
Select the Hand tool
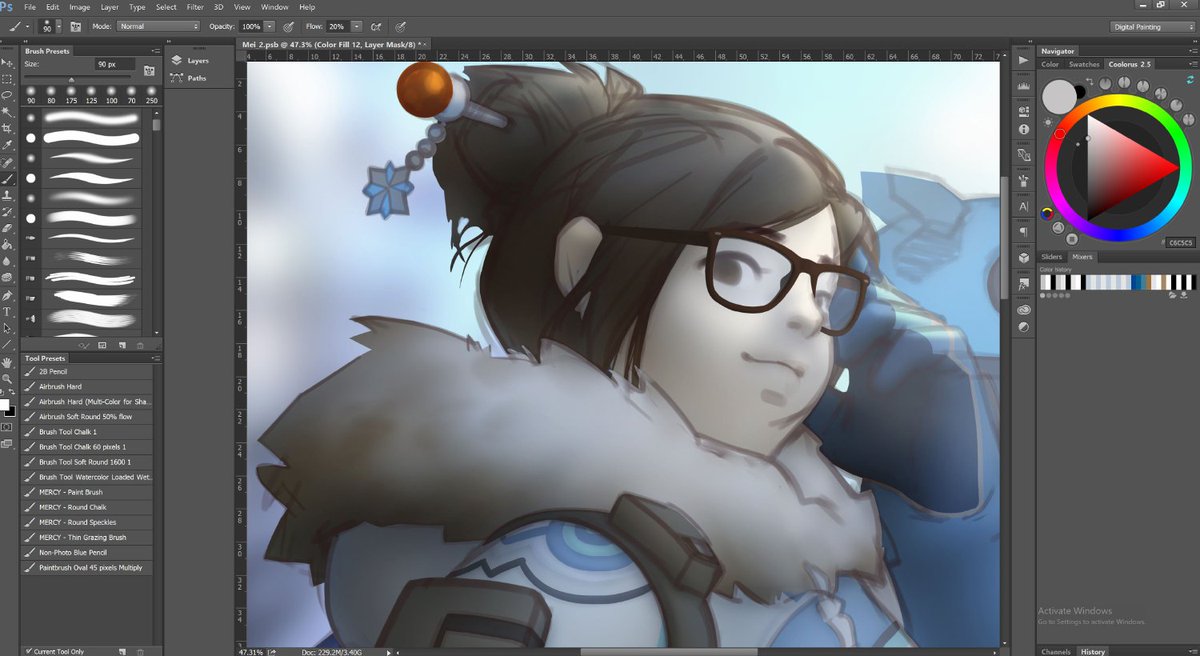click(7, 362)
